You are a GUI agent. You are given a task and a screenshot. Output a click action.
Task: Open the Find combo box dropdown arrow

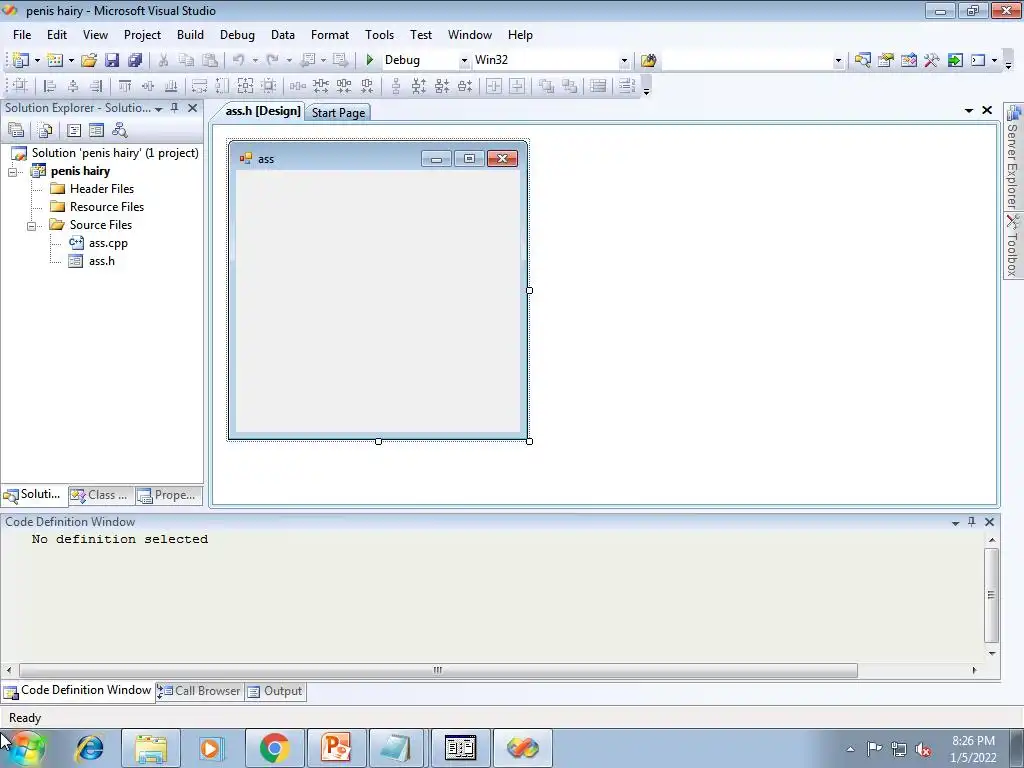tap(839, 61)
